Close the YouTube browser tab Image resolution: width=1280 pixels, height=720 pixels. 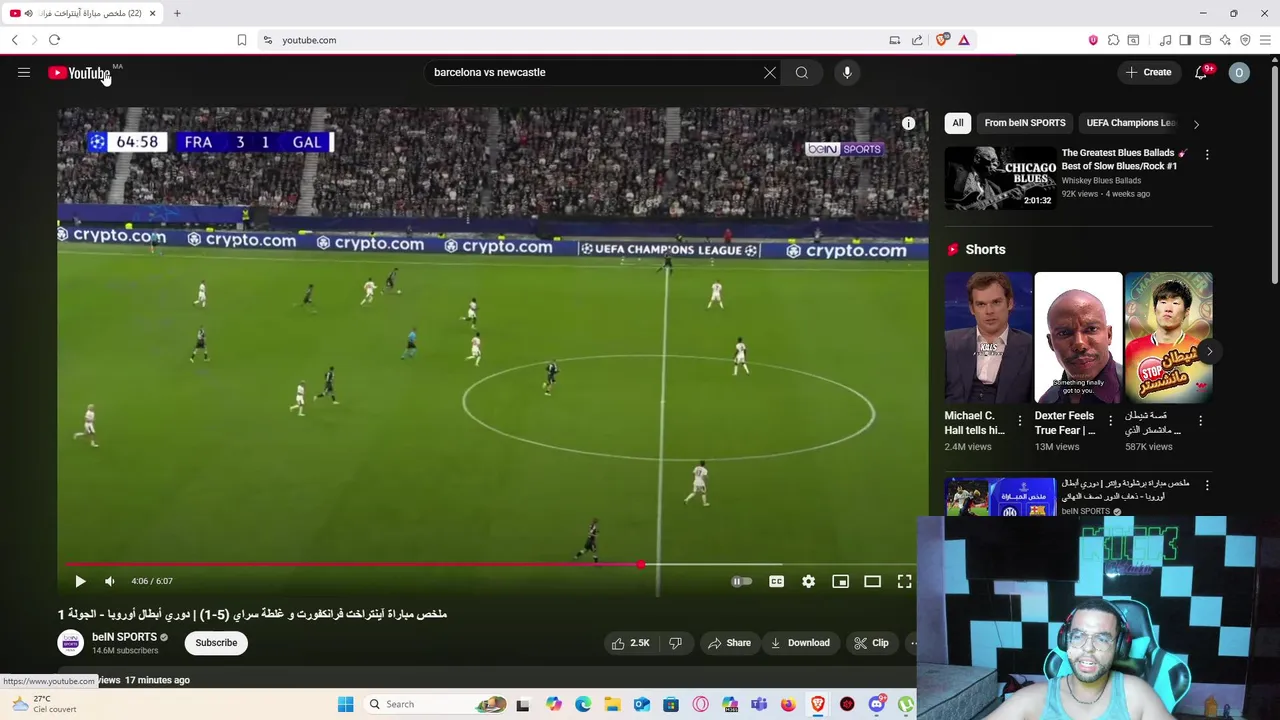152,13
